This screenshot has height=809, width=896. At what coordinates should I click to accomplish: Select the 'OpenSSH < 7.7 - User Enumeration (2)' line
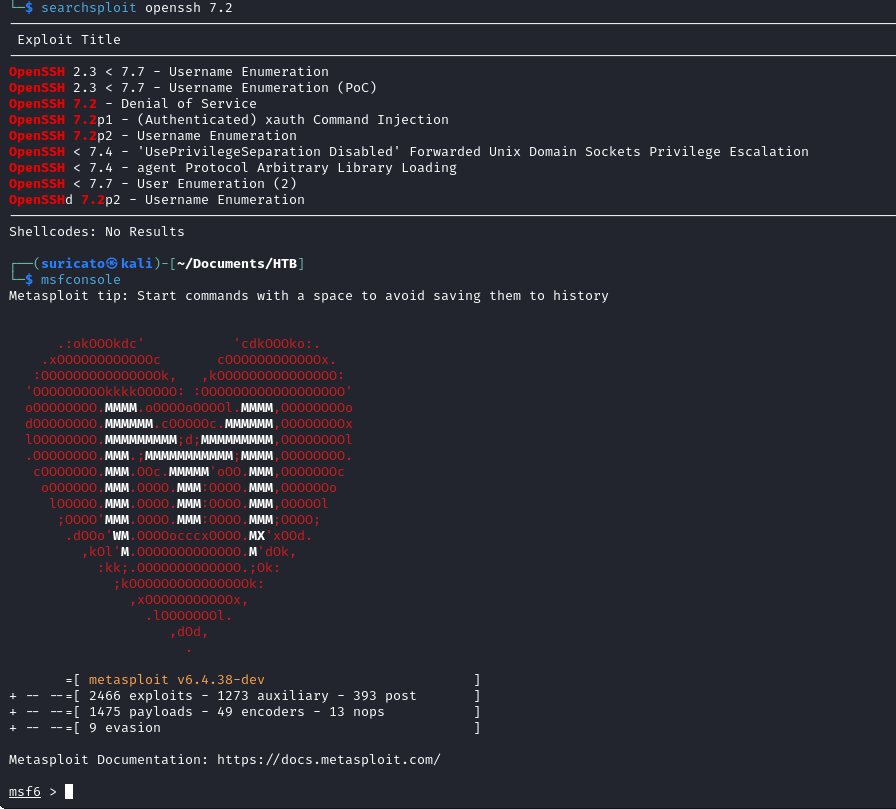tap(153, 184)
